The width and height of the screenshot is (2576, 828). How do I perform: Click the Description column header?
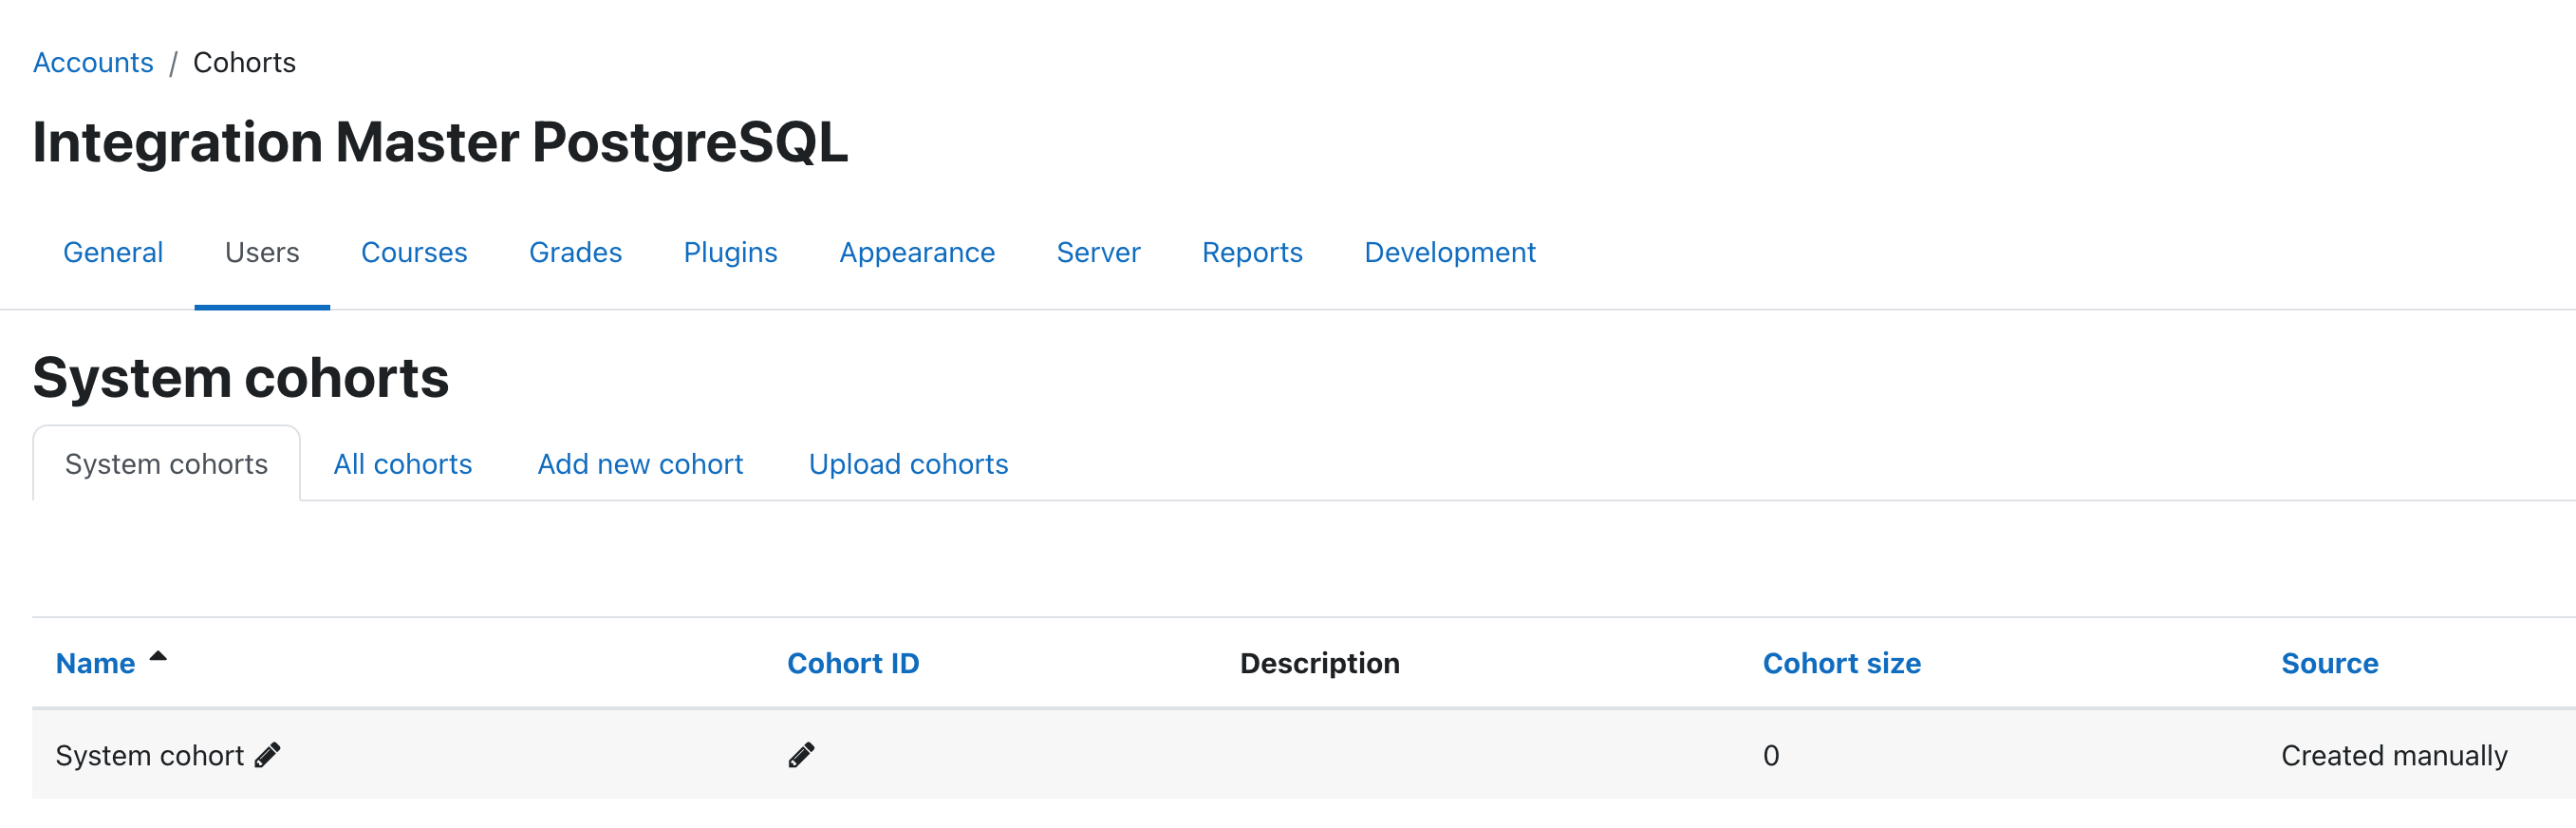pos(1319,663)
